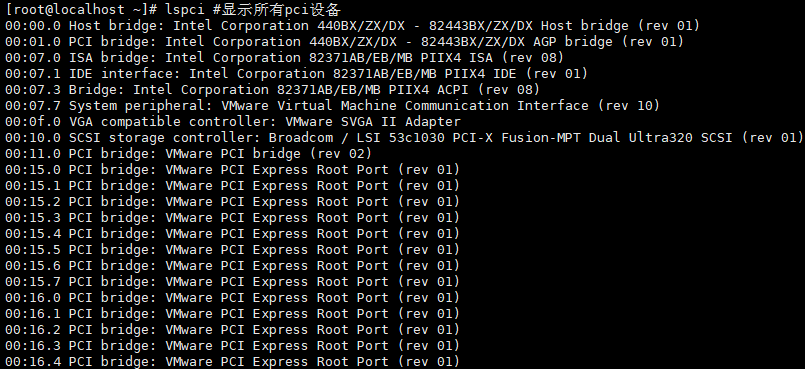805x369 pixels.
Task: Click the Root Port line 00:16.3
Action: click(x=233, y=345)
